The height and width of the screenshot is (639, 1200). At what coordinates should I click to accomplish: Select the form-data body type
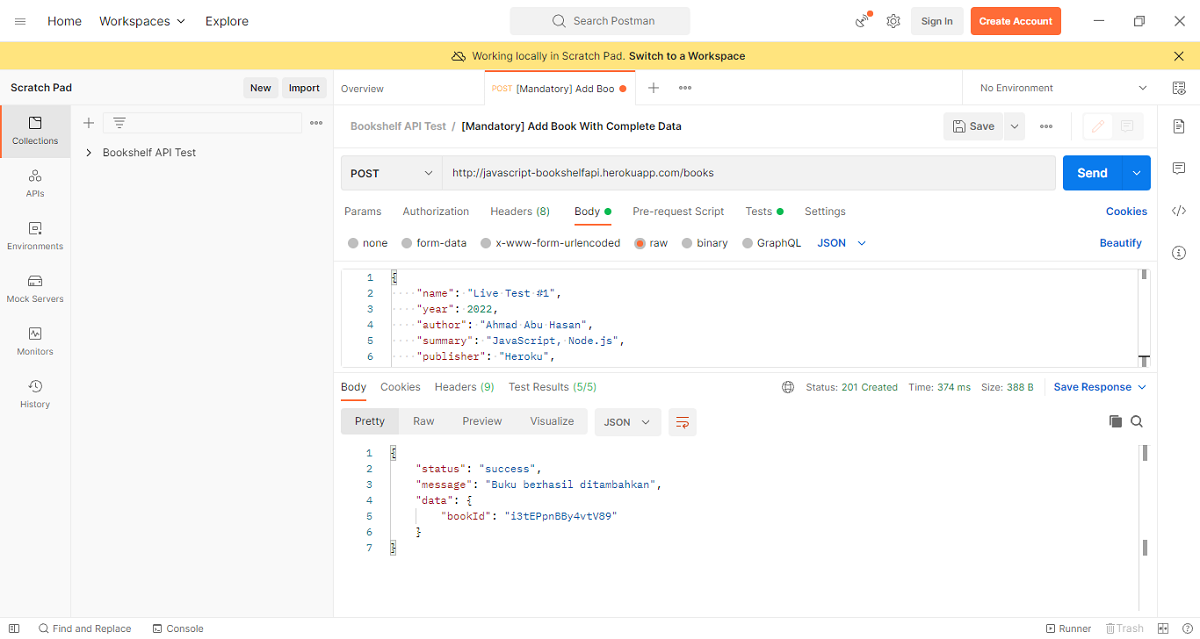pos(407,243)
